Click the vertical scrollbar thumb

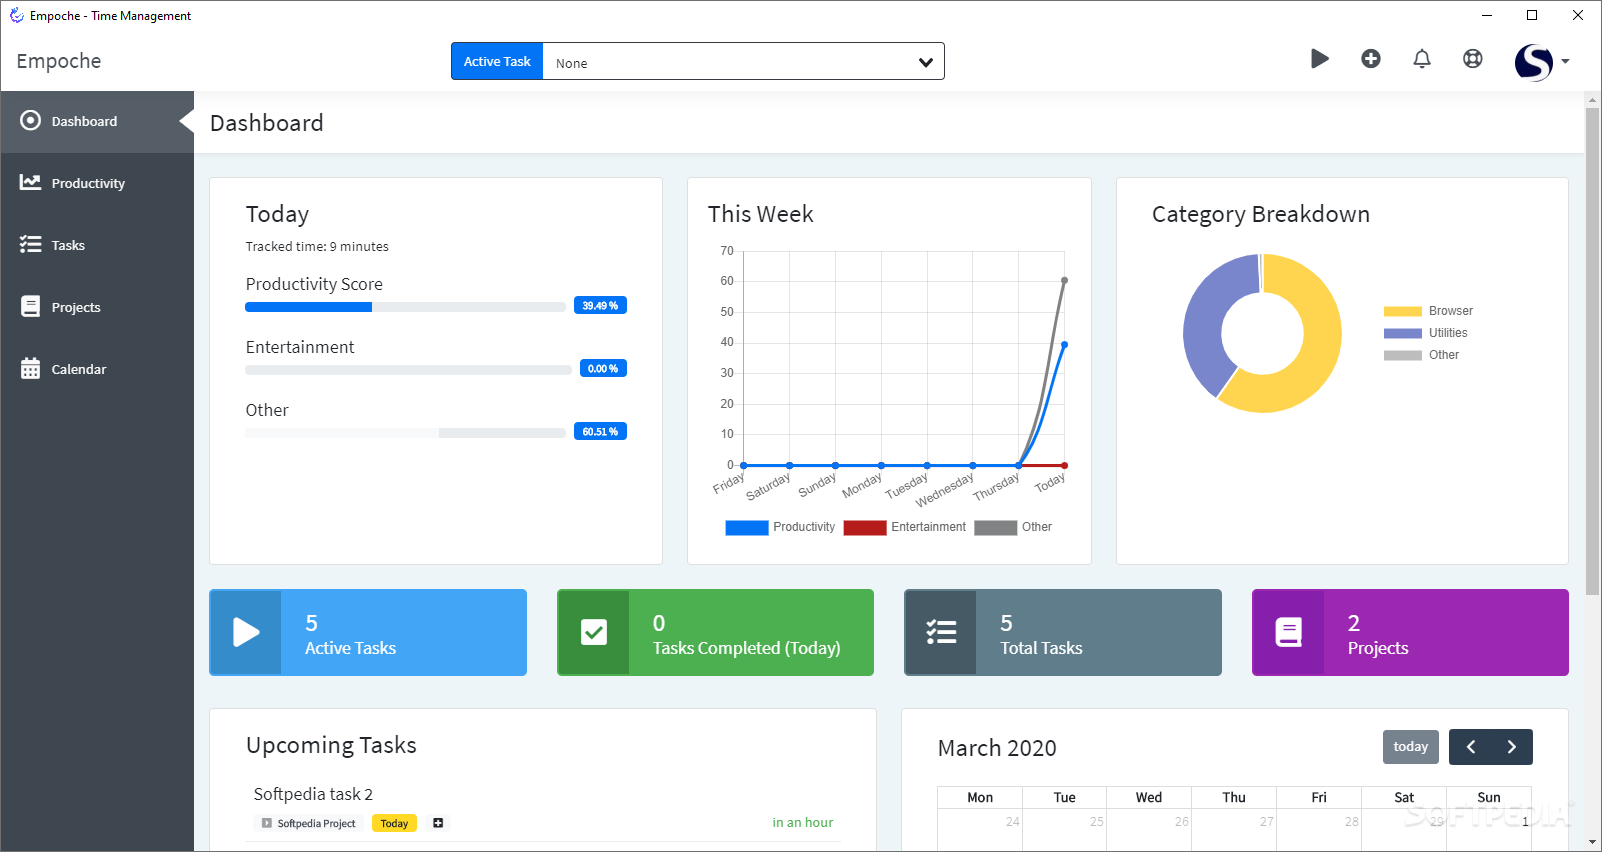1592,350
